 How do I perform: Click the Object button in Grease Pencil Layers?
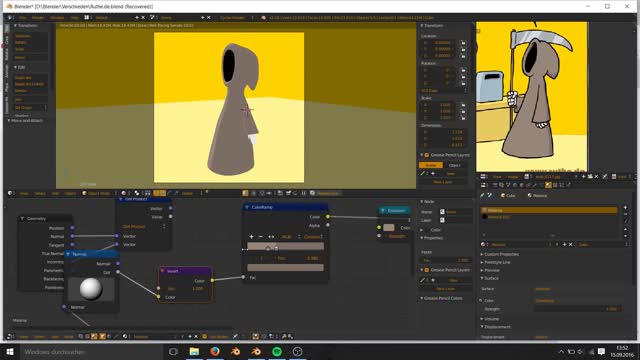[x=454, y=165]
